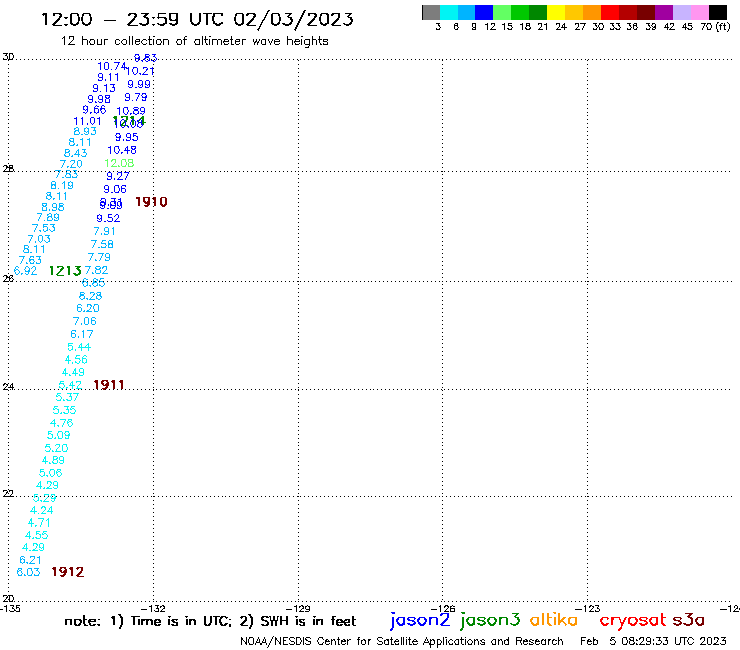The height and width of the screenshot is (650, 740).
Task: Select the altika satellite legend label
Action: click(x=554, y=620)
